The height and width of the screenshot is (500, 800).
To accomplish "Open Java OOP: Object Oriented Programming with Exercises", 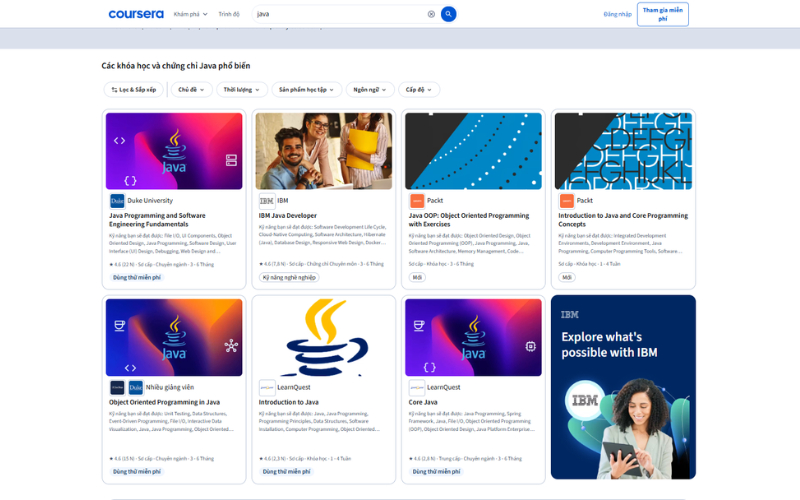I will point(469,220).
